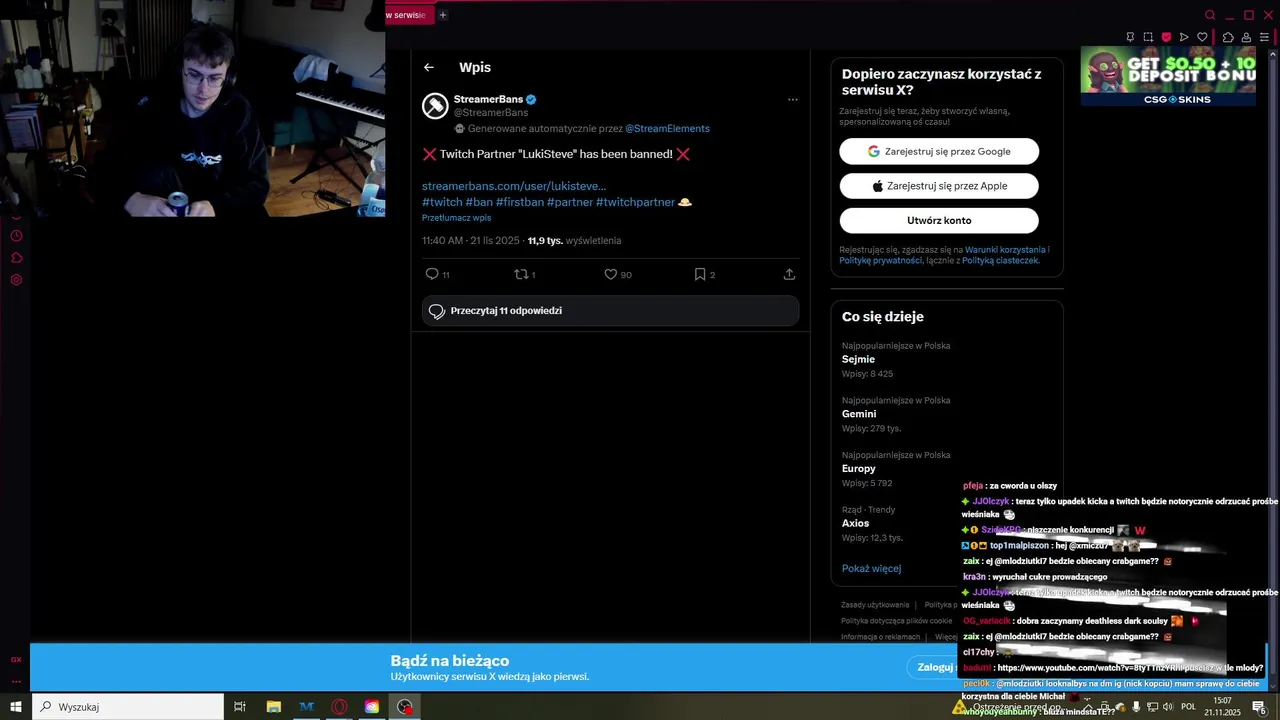The height and width of the screenshot is (720, 1280).
Task: Click the pin icon in browser toolbar
Action: [x=1130, y=37]
